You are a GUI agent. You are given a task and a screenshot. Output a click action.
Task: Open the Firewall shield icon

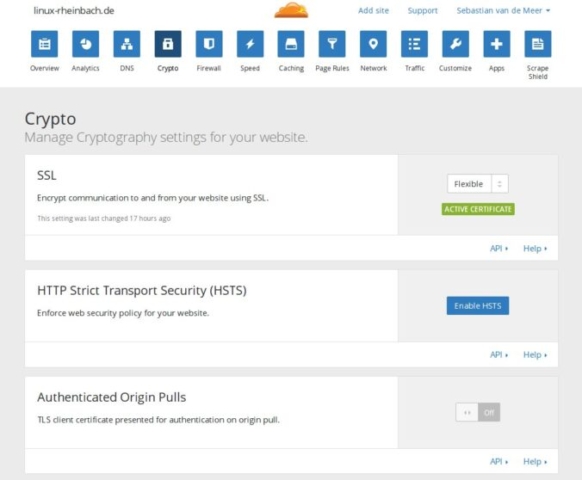[x=209, y=44]
